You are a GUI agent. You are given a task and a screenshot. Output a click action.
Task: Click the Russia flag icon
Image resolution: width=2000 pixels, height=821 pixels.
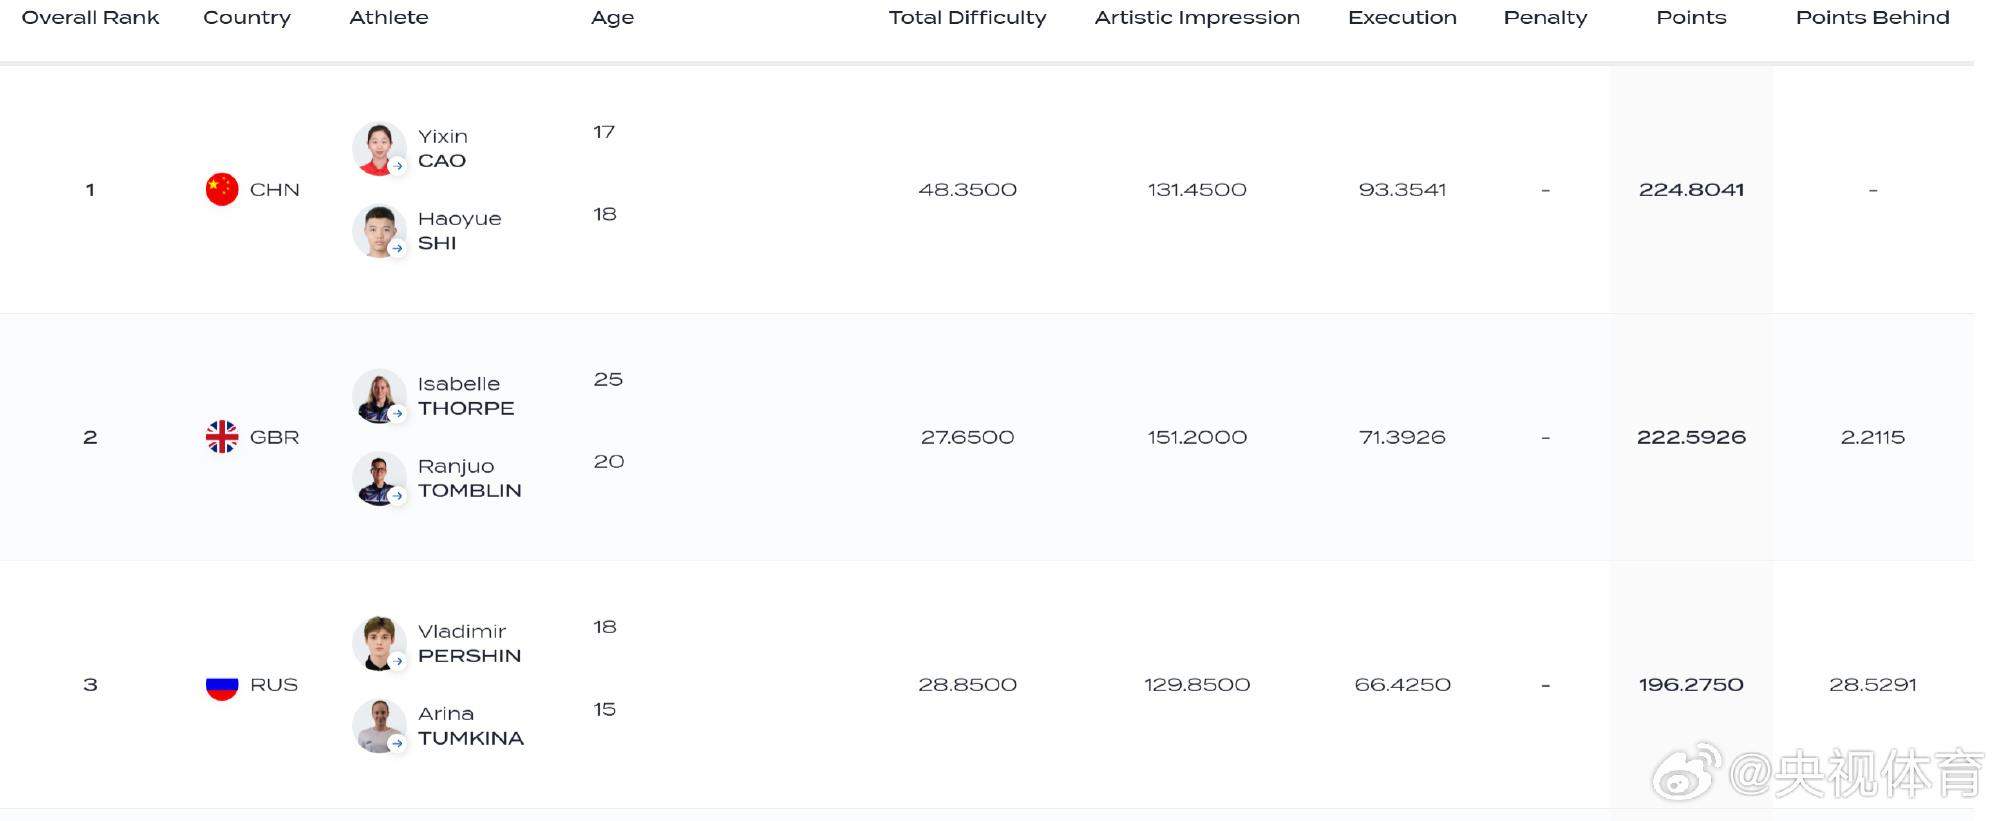[x=222, y=685]
